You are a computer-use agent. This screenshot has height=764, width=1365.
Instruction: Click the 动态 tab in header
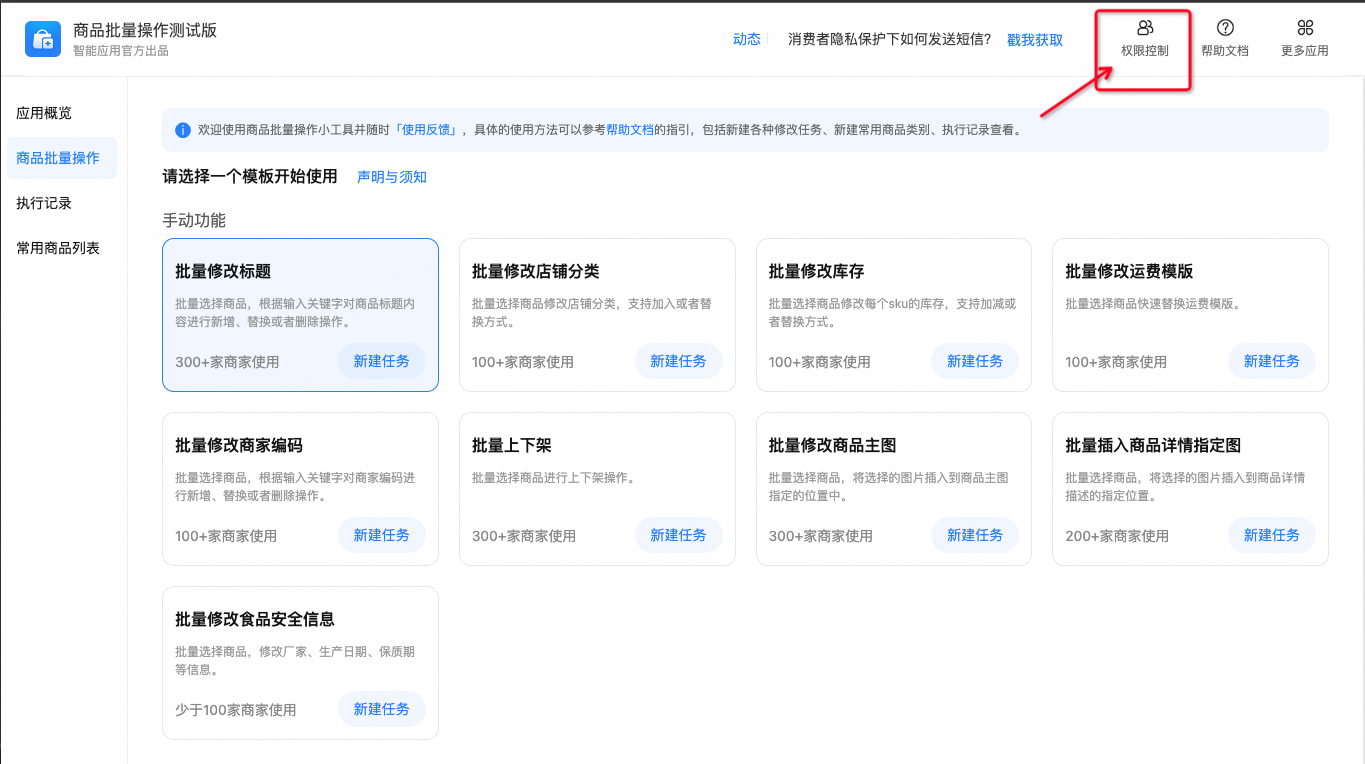pos(747,39)
